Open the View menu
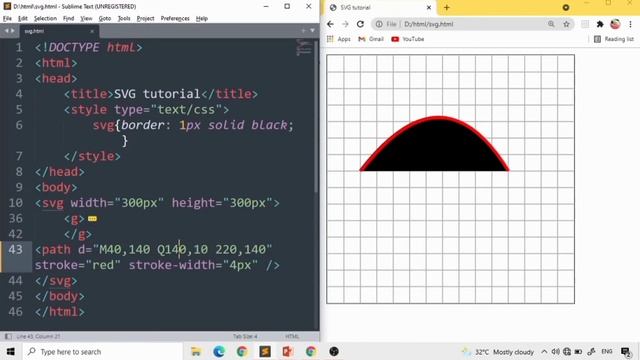640x360 pixels. 86,18
